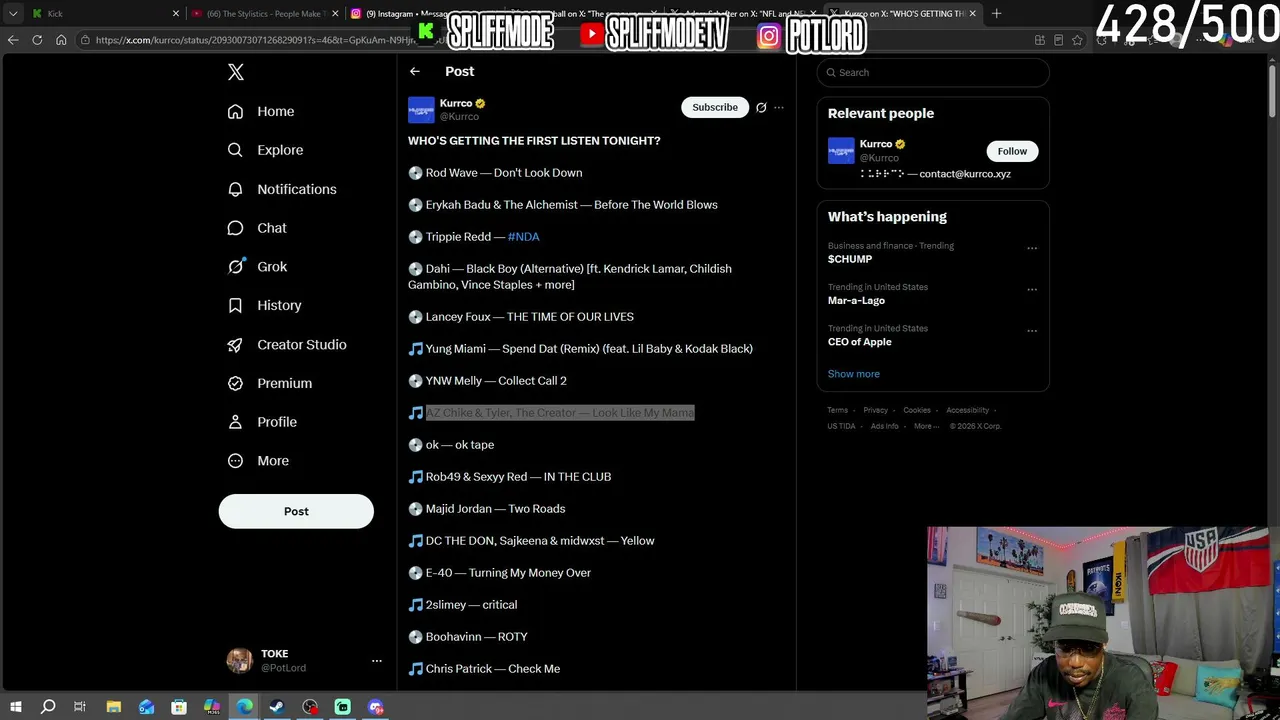1280x720 pixels.
Task: Click the browser back arrow
Action: (x=13, y=40)
